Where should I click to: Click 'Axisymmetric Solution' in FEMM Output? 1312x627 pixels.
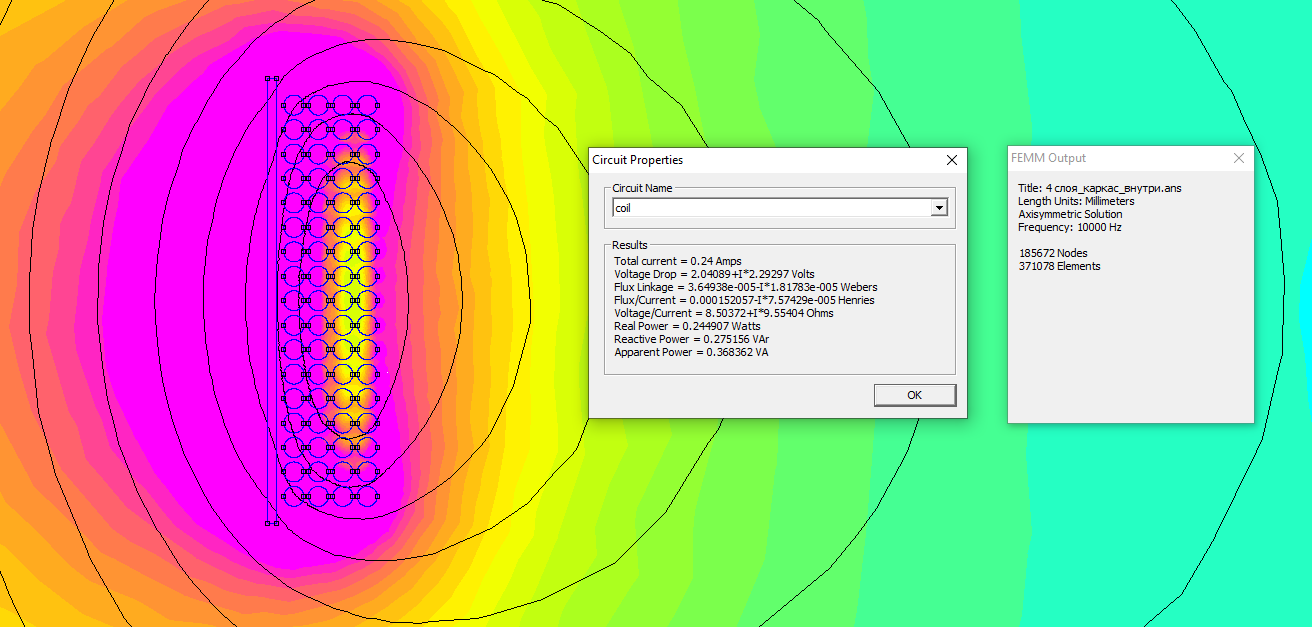point(1070,214)
